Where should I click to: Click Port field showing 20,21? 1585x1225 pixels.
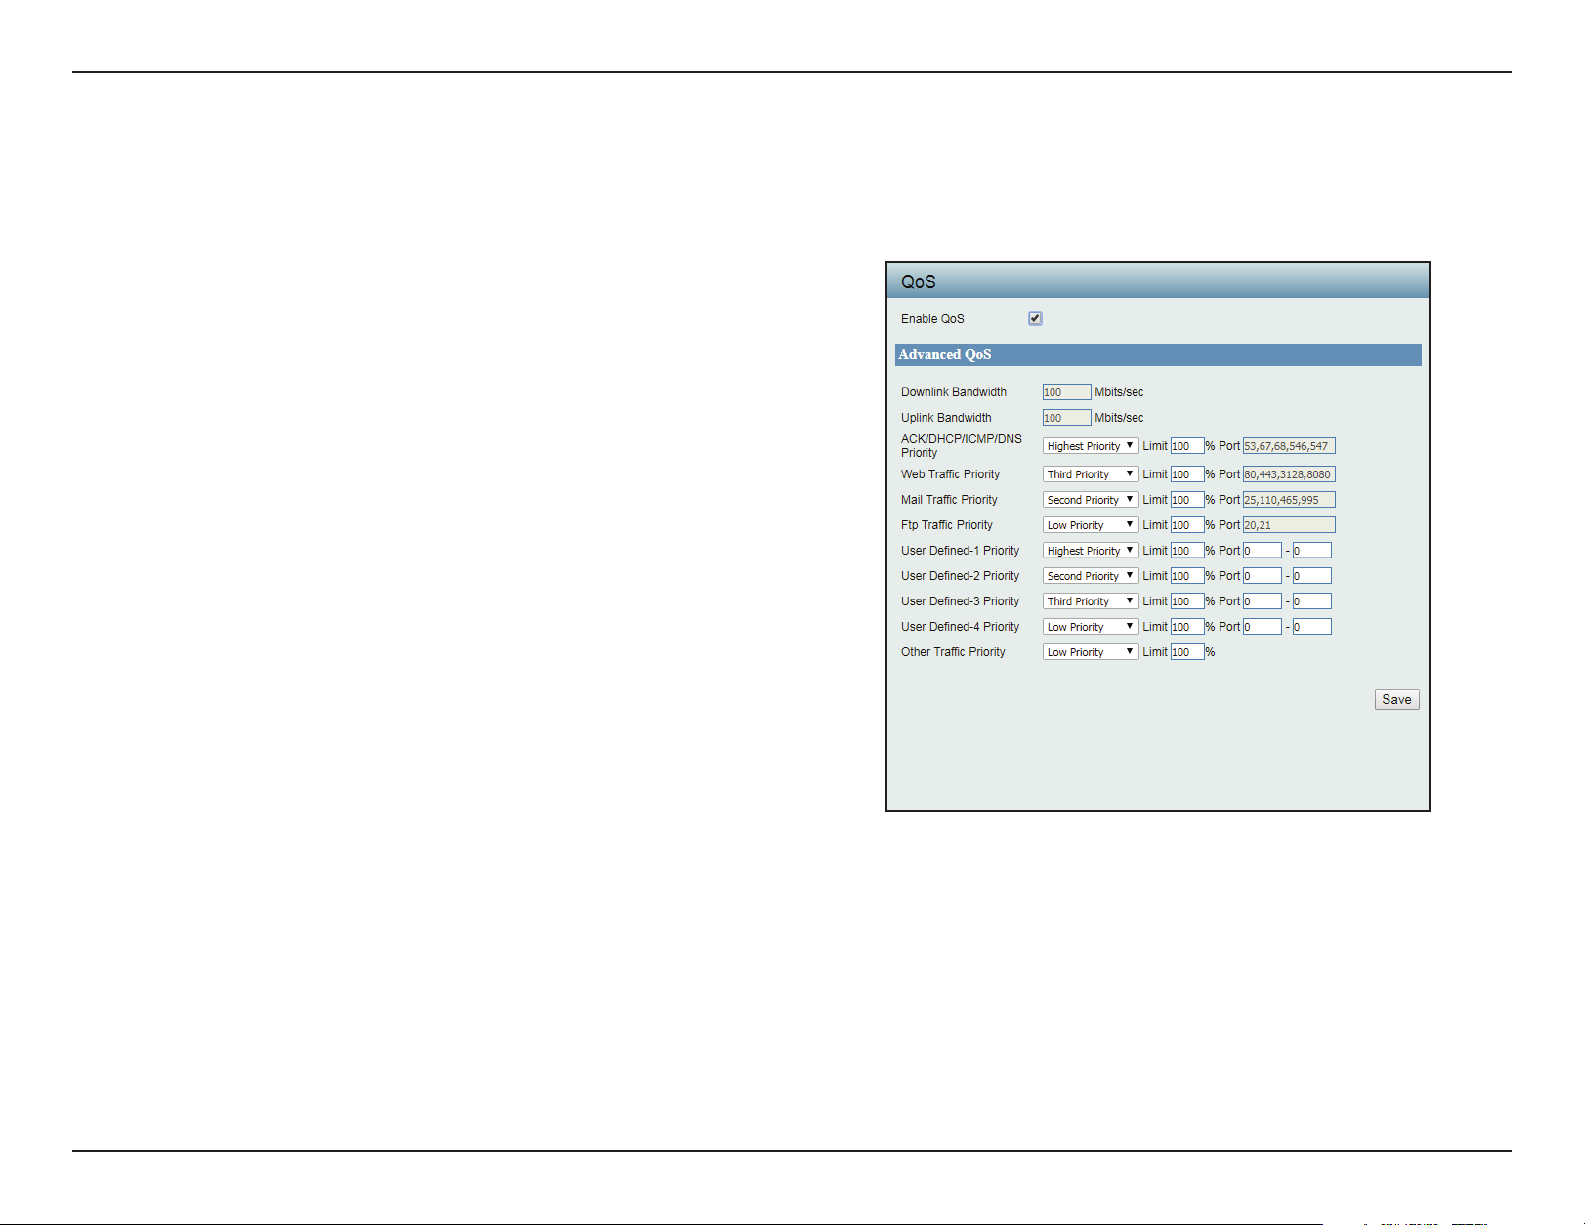point(1289,525)
